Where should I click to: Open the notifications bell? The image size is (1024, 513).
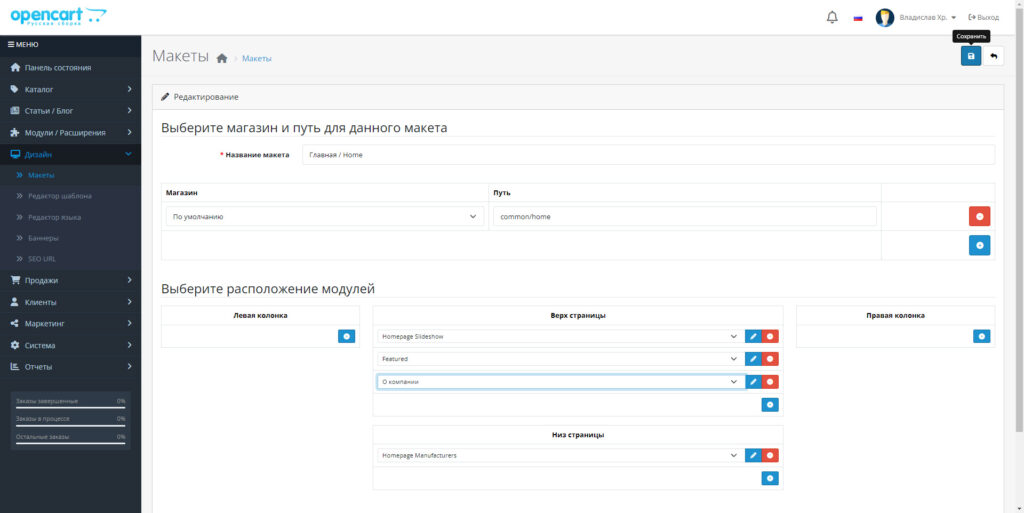832,18
